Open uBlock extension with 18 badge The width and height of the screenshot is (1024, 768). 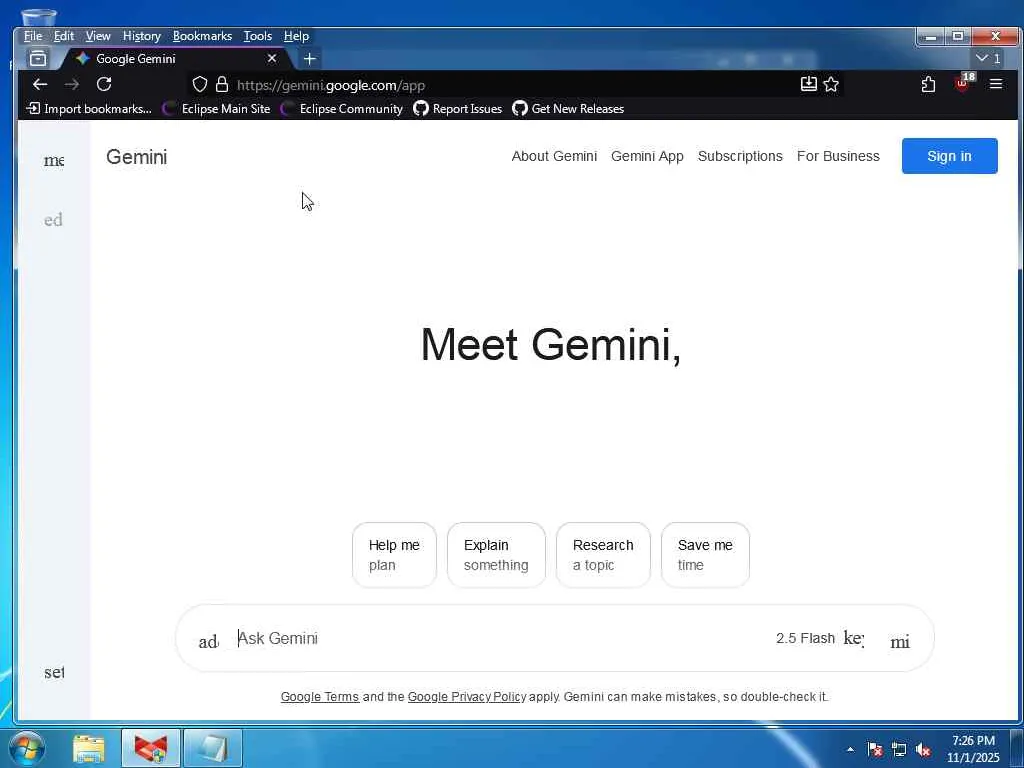pos(964,83)
